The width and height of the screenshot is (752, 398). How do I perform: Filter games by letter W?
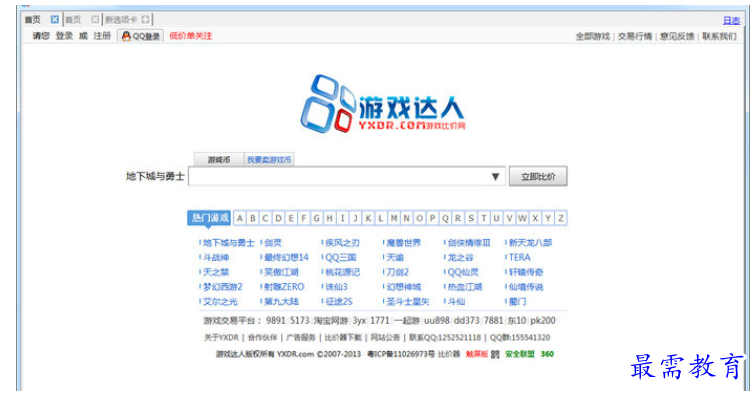click(522, 218)
